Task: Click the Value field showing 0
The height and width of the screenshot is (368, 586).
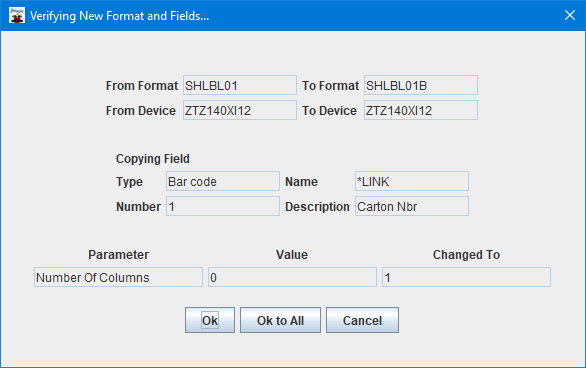Action: coord(292,277)
